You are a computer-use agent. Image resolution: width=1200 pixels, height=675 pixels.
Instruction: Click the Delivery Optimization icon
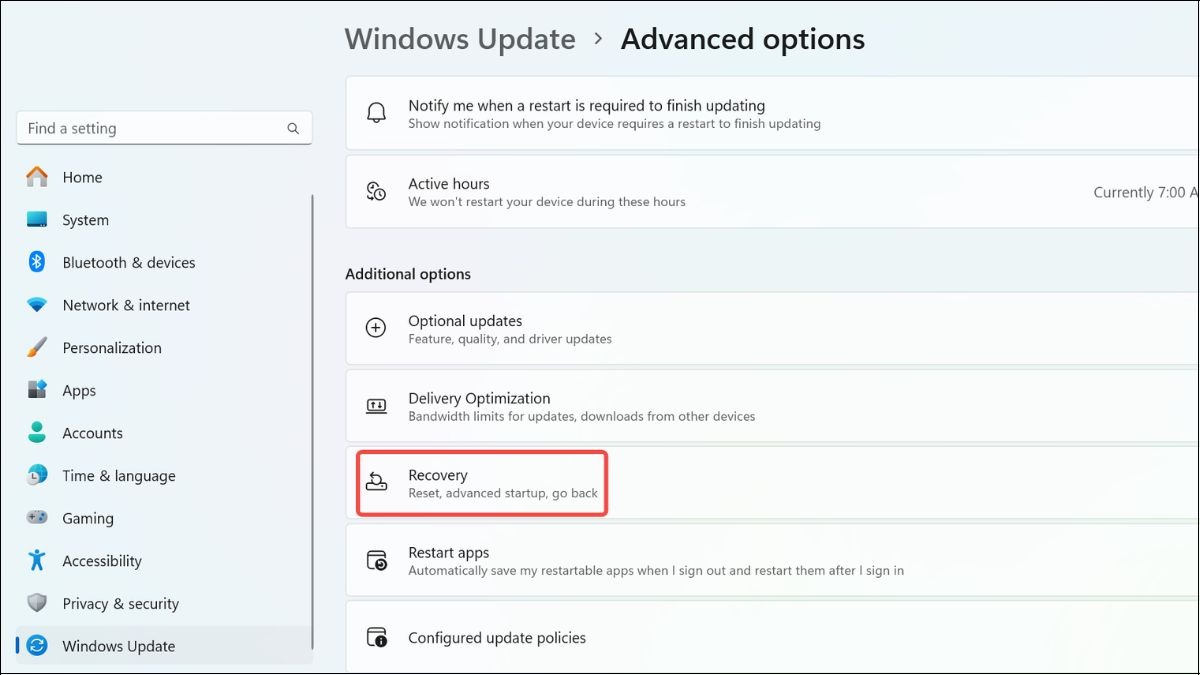pos(376,405)
